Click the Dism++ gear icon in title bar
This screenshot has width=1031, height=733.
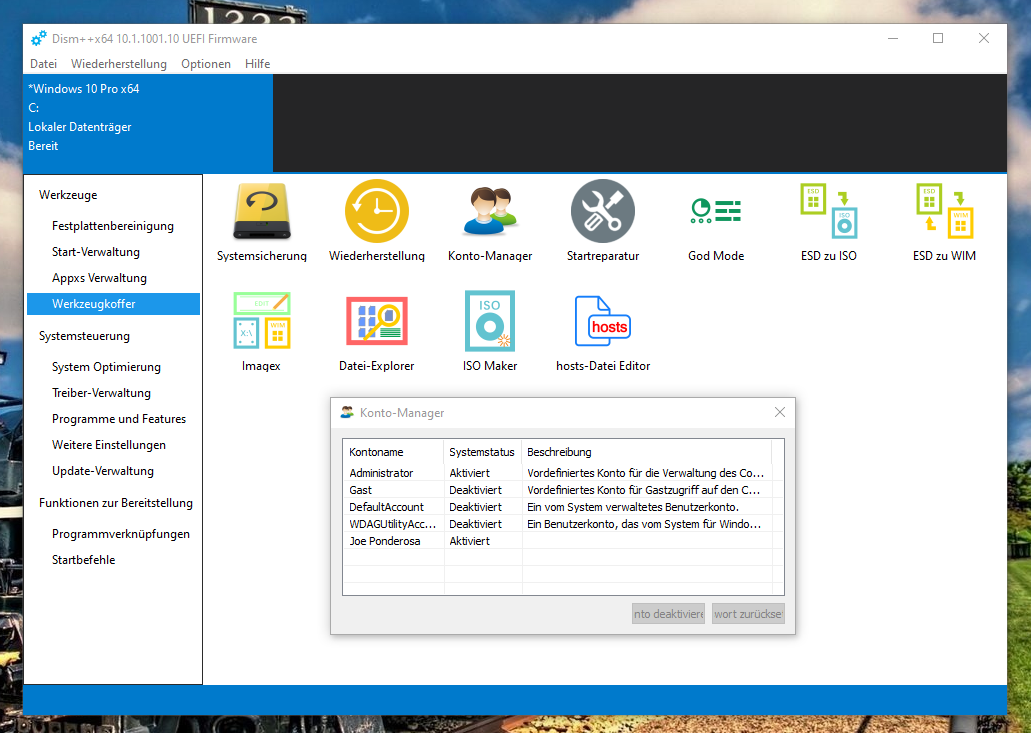(39, 38)
